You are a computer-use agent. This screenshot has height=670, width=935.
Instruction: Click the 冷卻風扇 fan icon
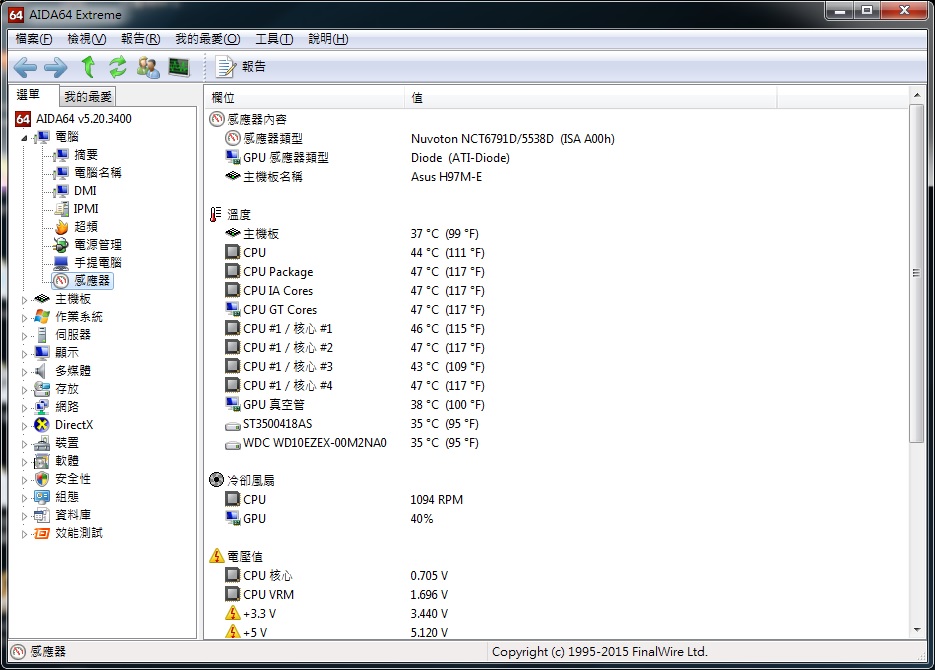[x=216, y=479]
